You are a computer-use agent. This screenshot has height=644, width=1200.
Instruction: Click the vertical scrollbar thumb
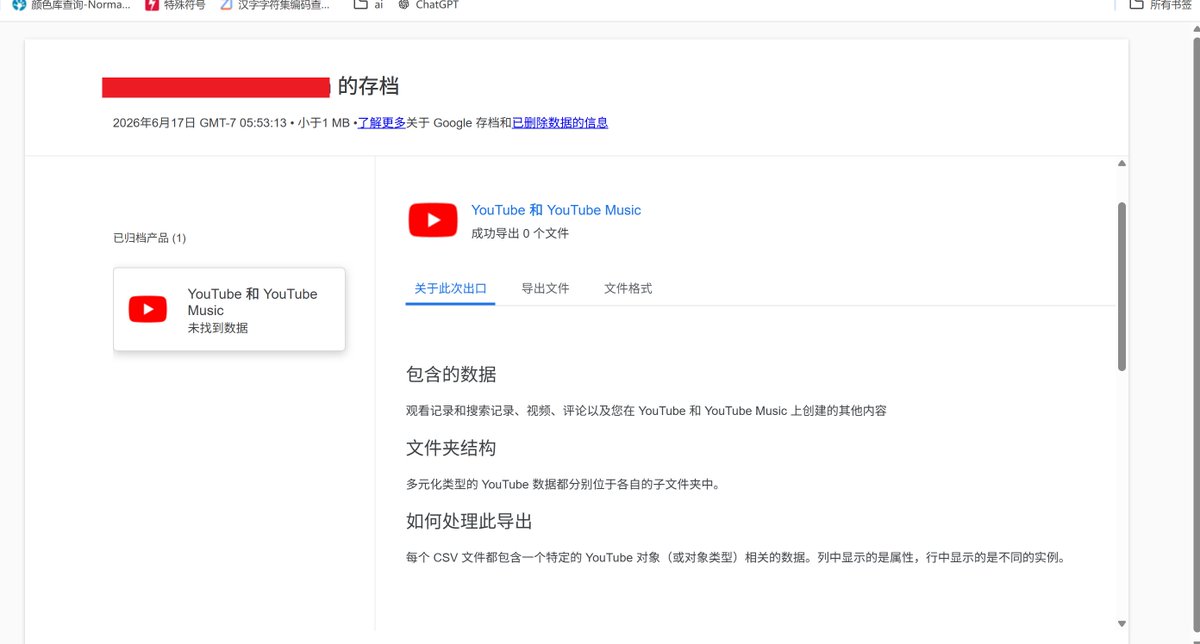pos(1122,286)
